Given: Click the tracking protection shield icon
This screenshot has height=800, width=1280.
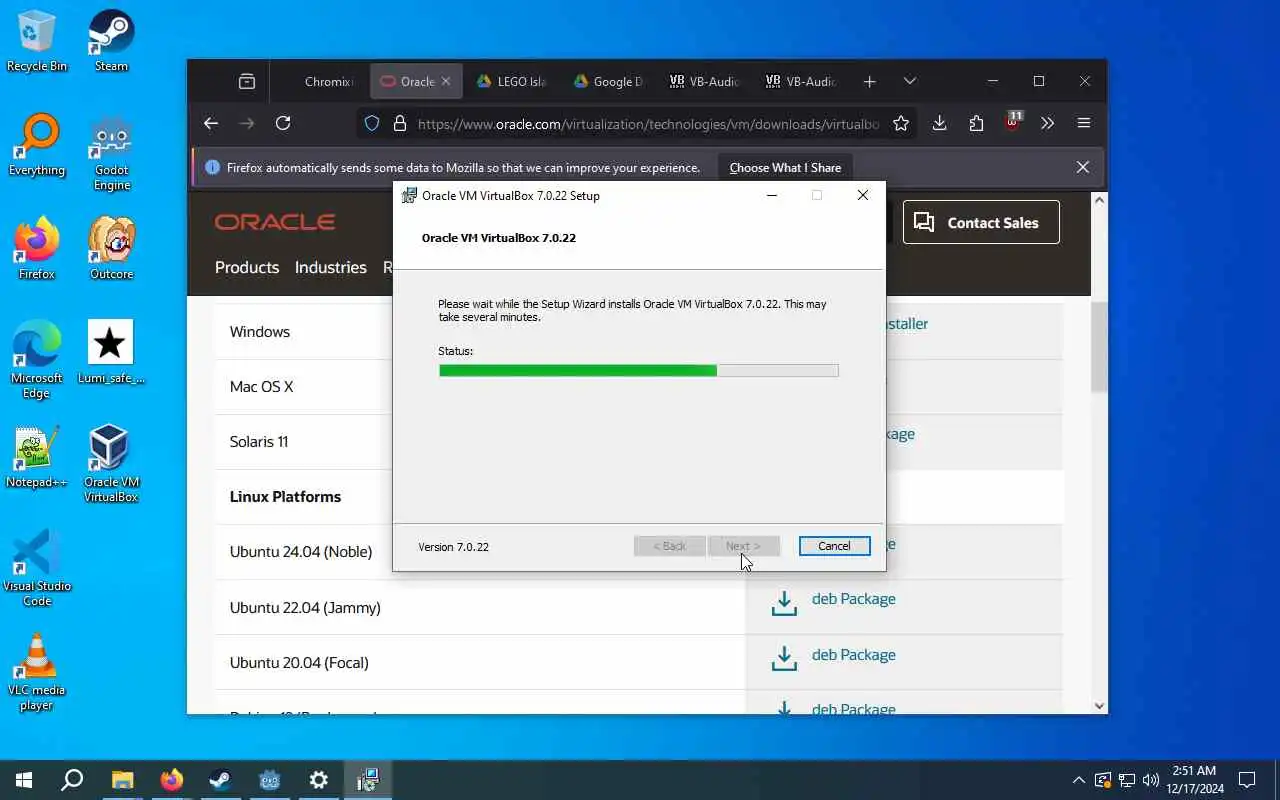Looking at the screenshot, I should point(372,123).
